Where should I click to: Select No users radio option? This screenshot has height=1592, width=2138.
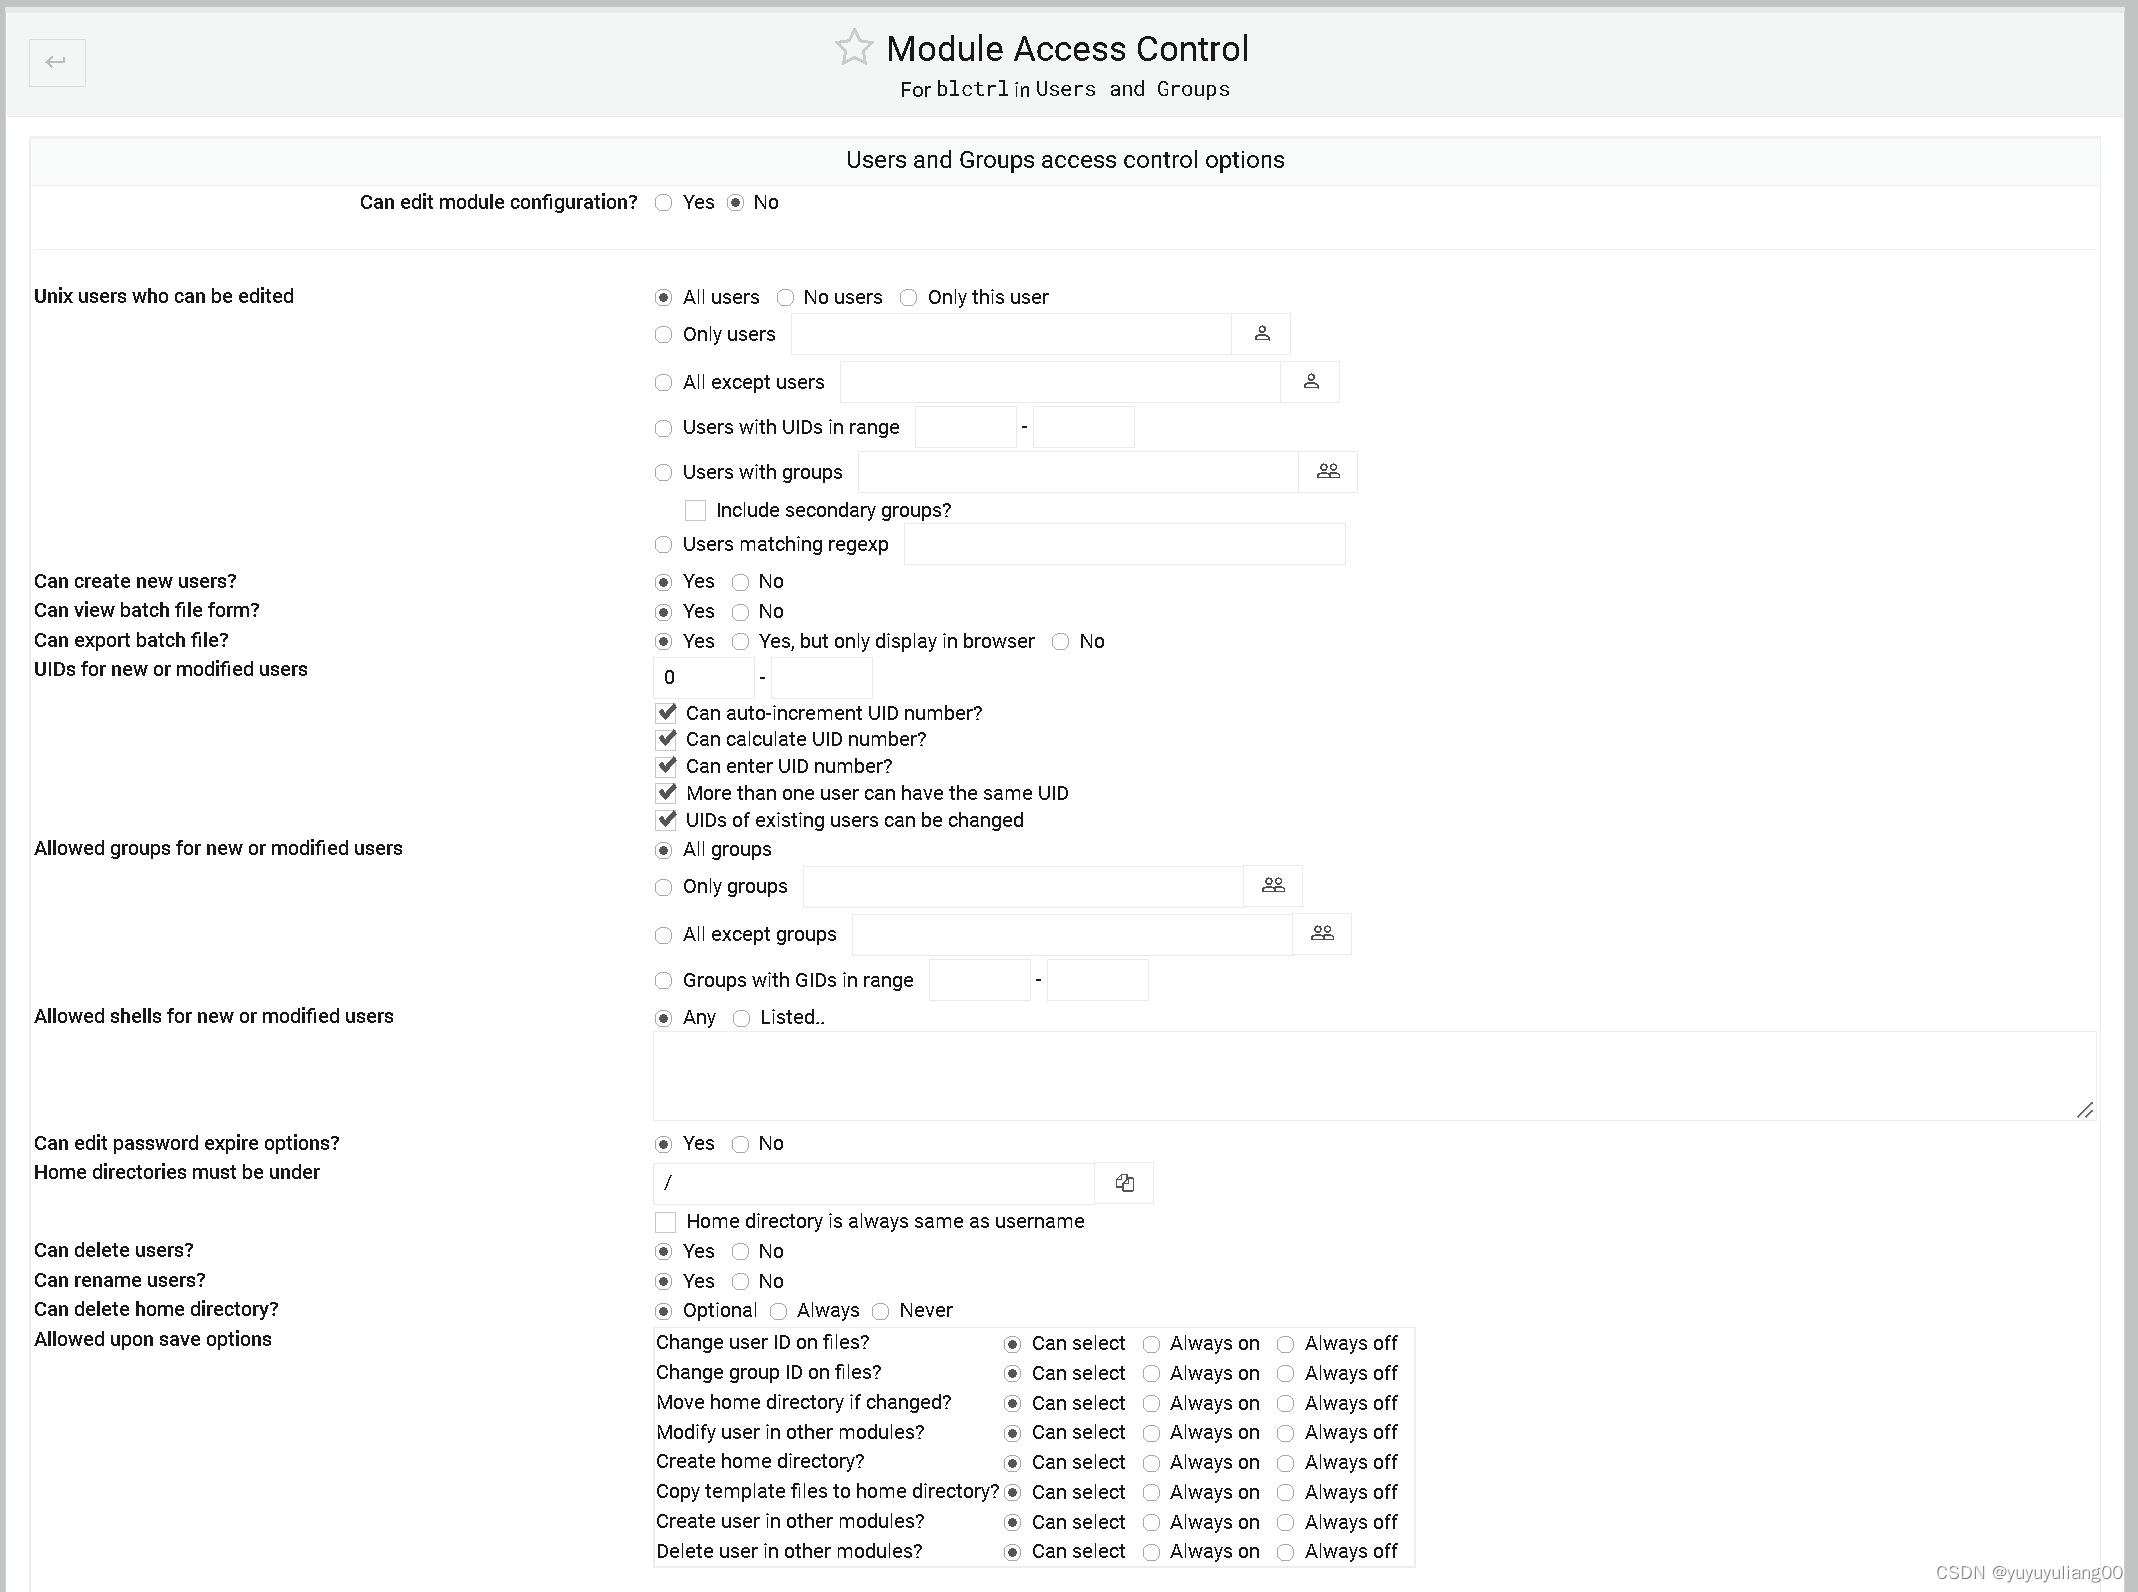tap(785, 297)
